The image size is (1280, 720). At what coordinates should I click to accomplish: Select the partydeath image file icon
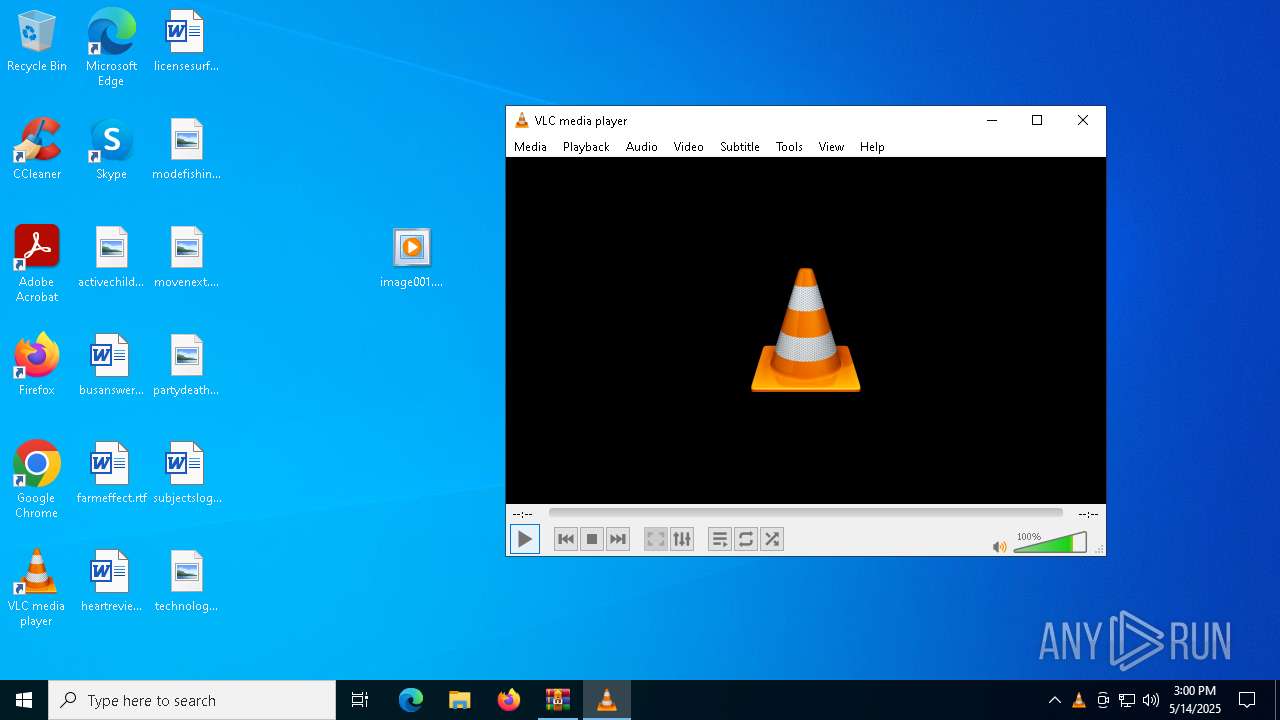coord(186,365)
